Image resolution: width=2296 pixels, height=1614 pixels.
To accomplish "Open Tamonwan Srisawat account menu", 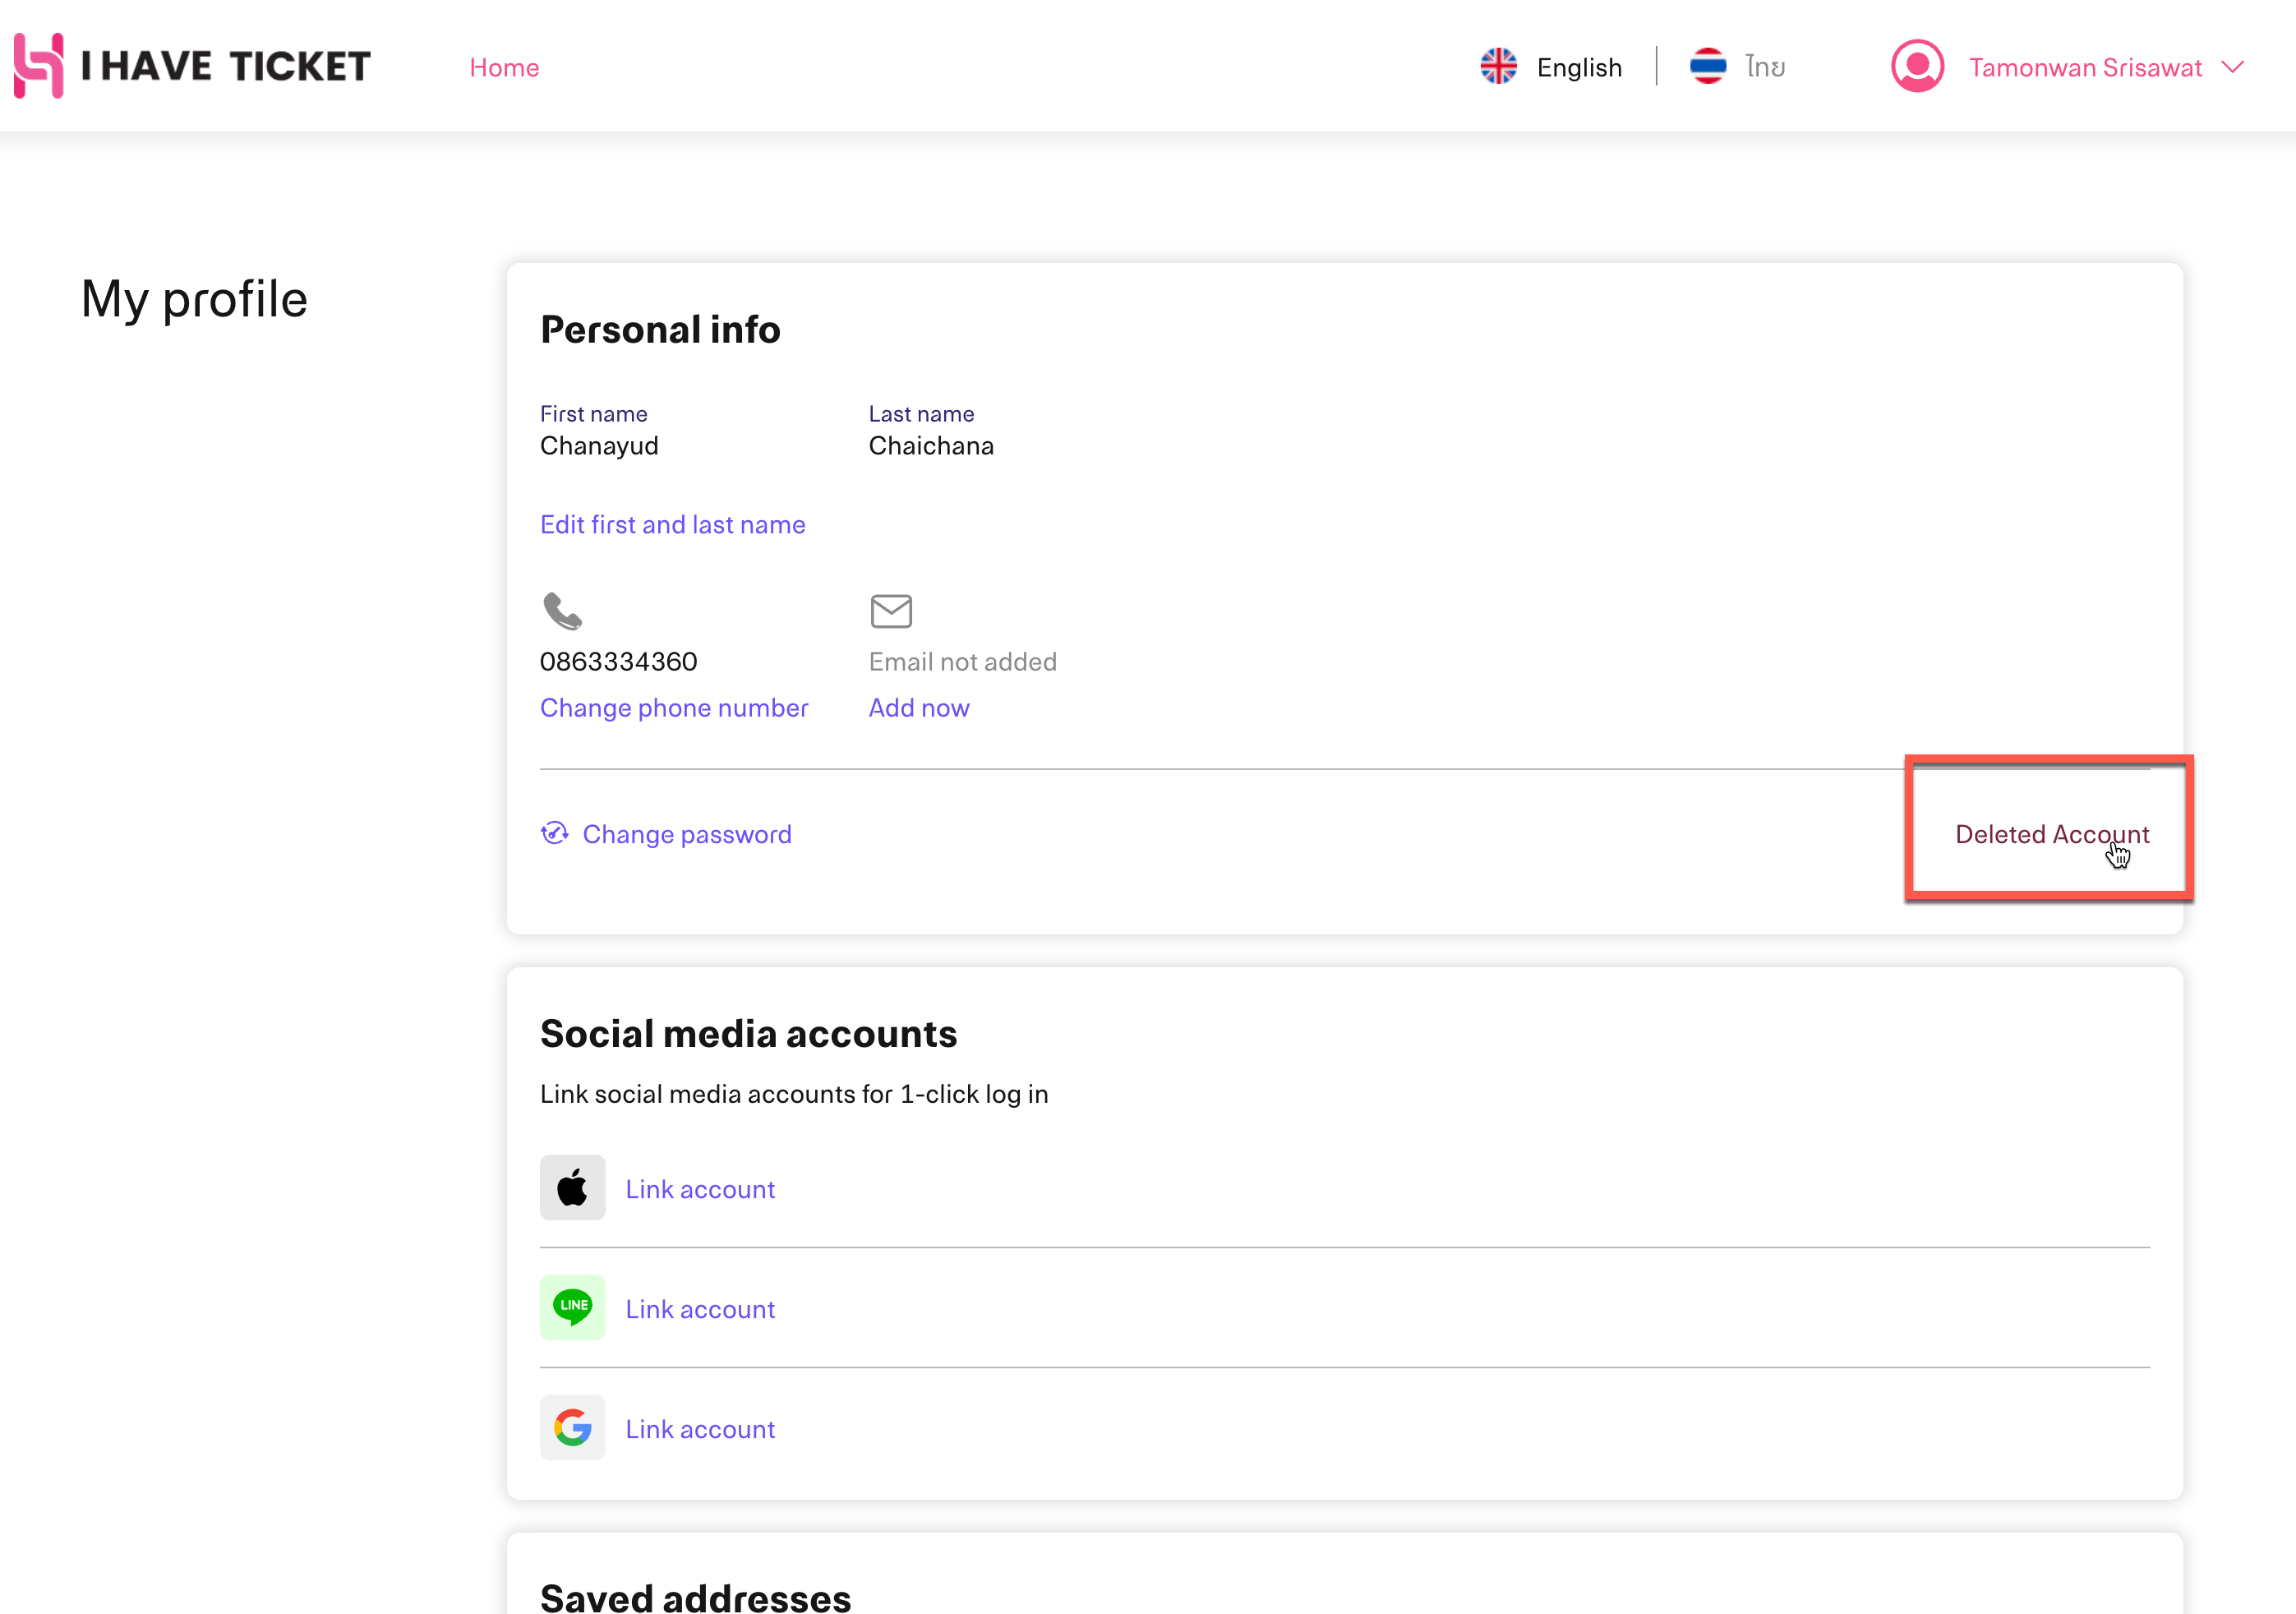I will (x=2085, y=67).
